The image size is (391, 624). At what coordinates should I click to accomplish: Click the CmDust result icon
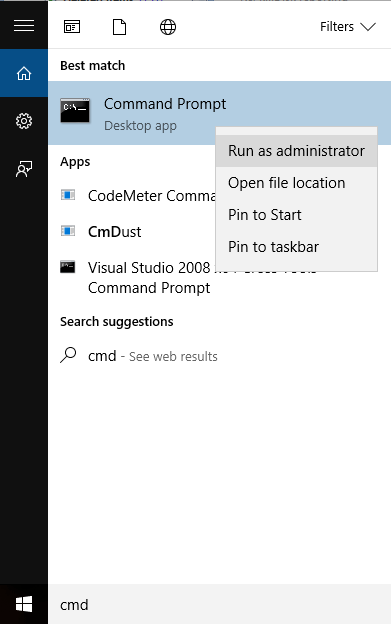click(68, 231)
